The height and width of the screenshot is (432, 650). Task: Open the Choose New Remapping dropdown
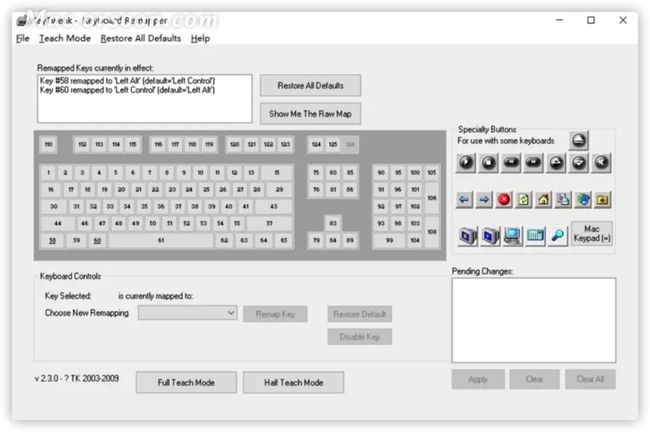pyautogui.click(x=188, y=313)
